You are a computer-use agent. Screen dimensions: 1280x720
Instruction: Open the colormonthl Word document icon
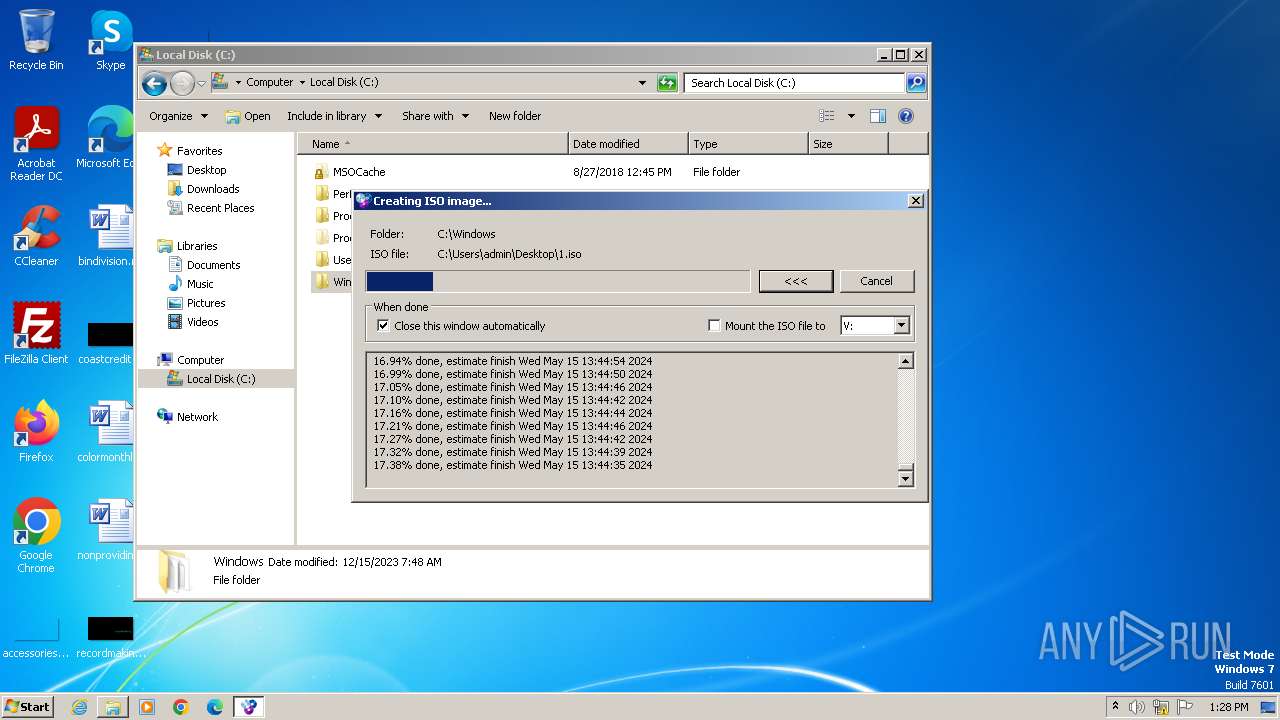click(108, 432)
